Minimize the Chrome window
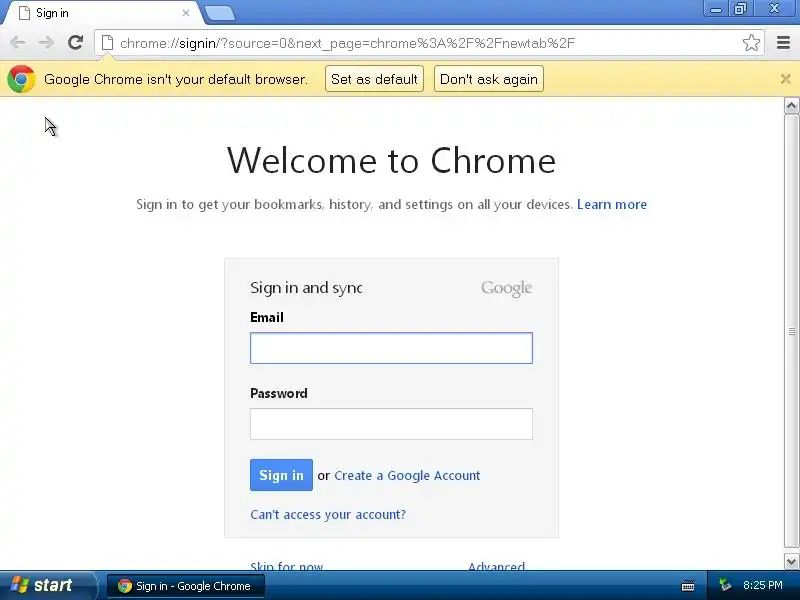The image size is (800, 600). [x=716, y=9]
